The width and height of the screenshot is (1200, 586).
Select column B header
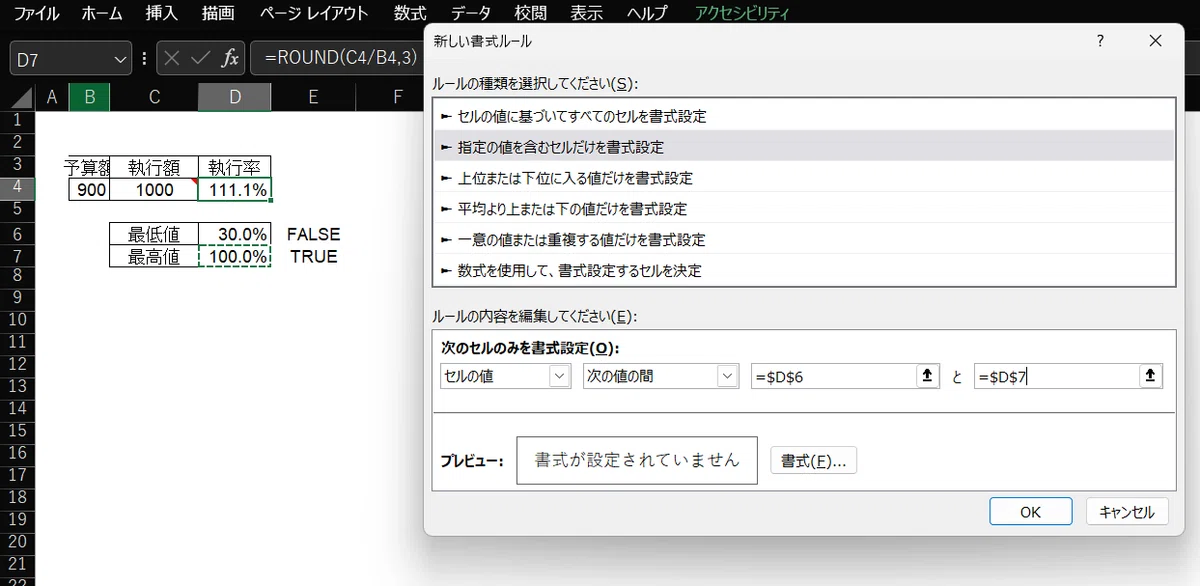pos(89,96)
